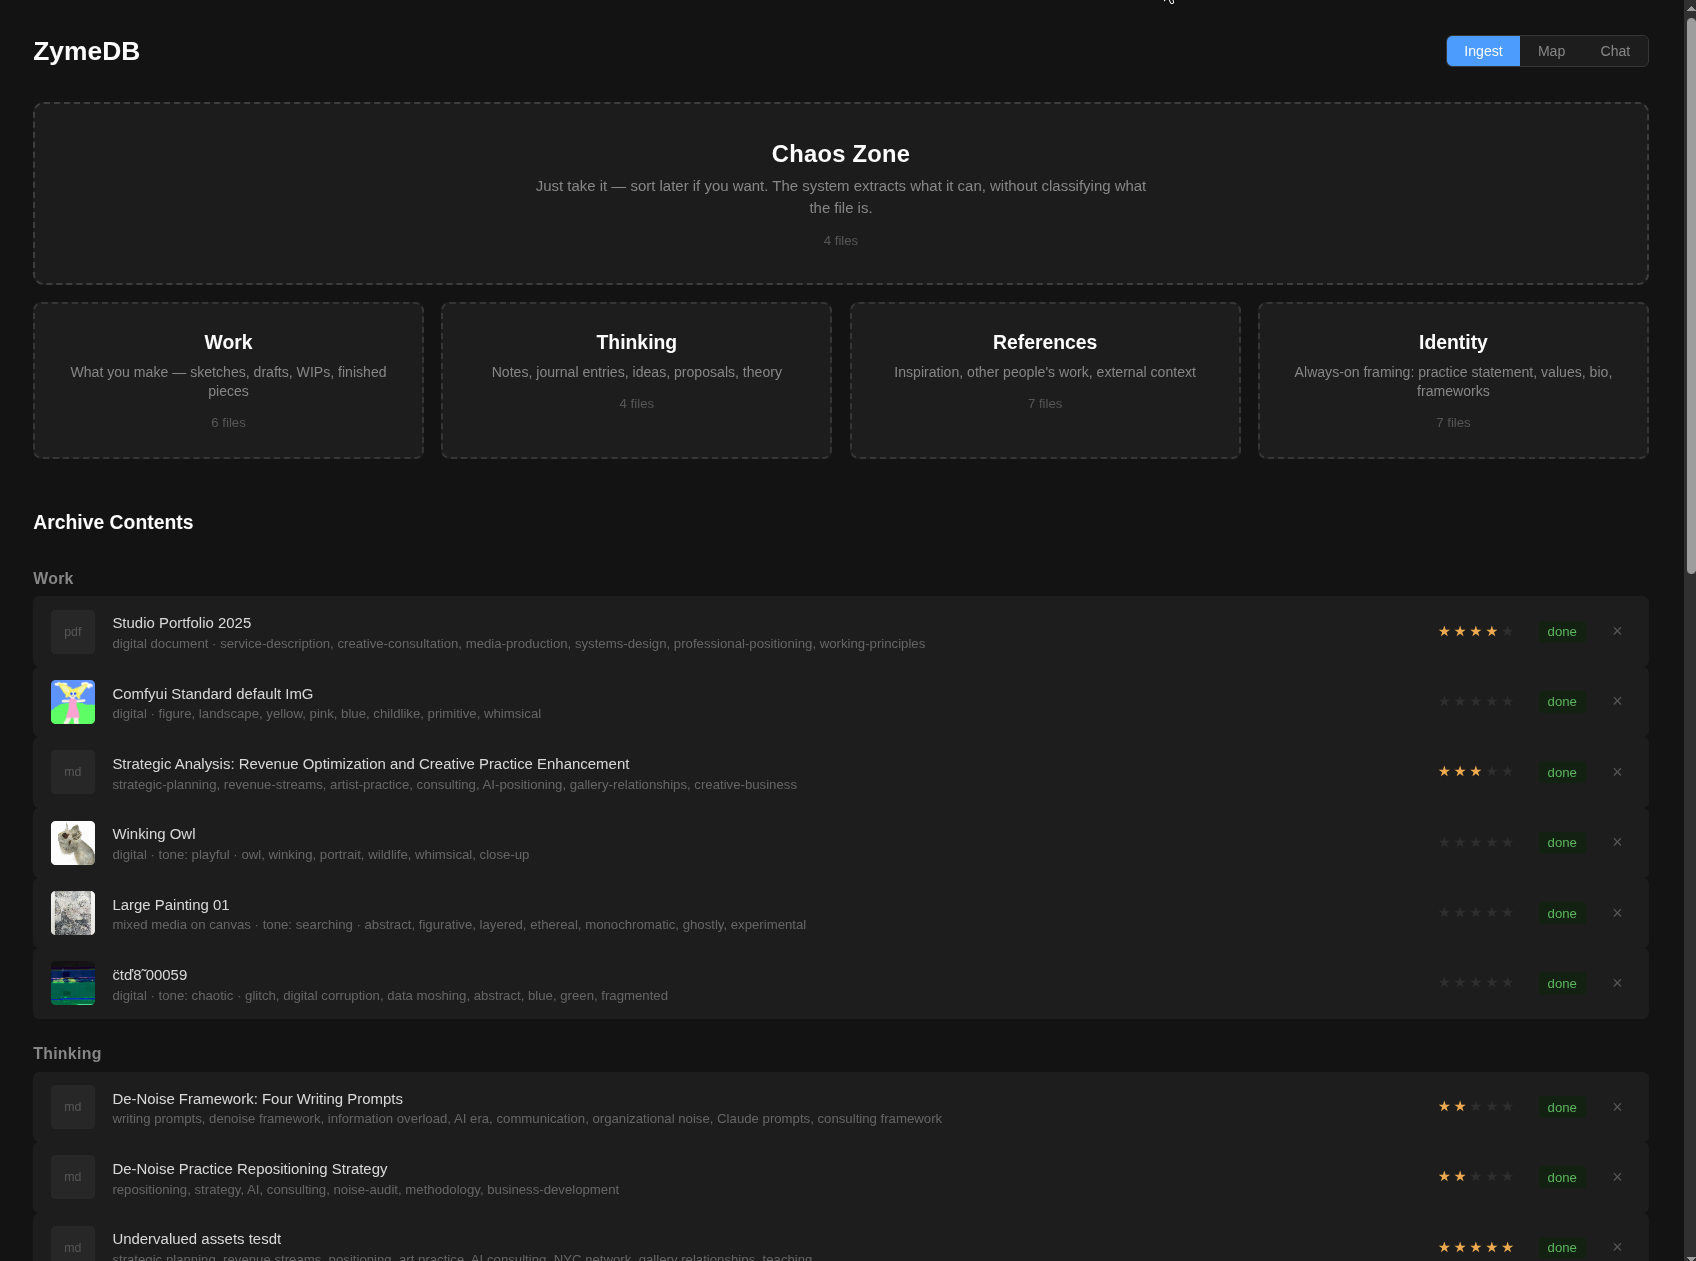
Task: Select the Work category card
Action: point(228,380)
